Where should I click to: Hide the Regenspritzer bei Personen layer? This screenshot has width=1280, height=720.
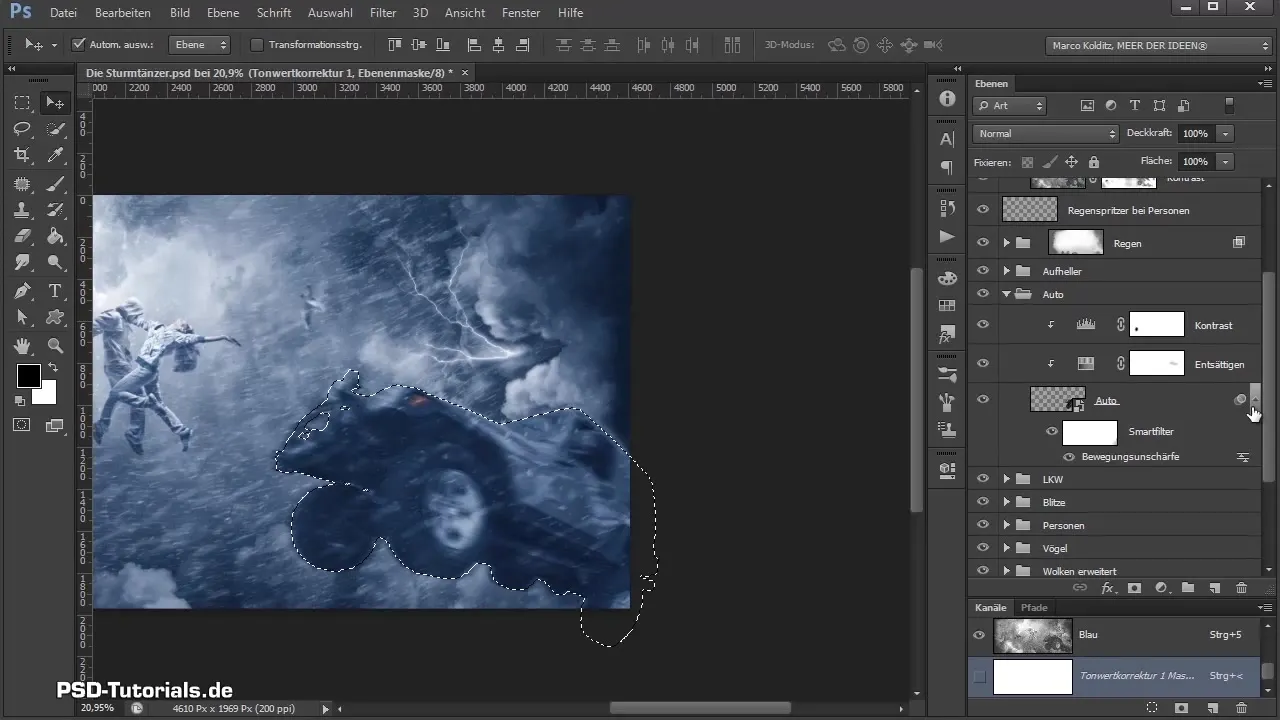point(983,210)
